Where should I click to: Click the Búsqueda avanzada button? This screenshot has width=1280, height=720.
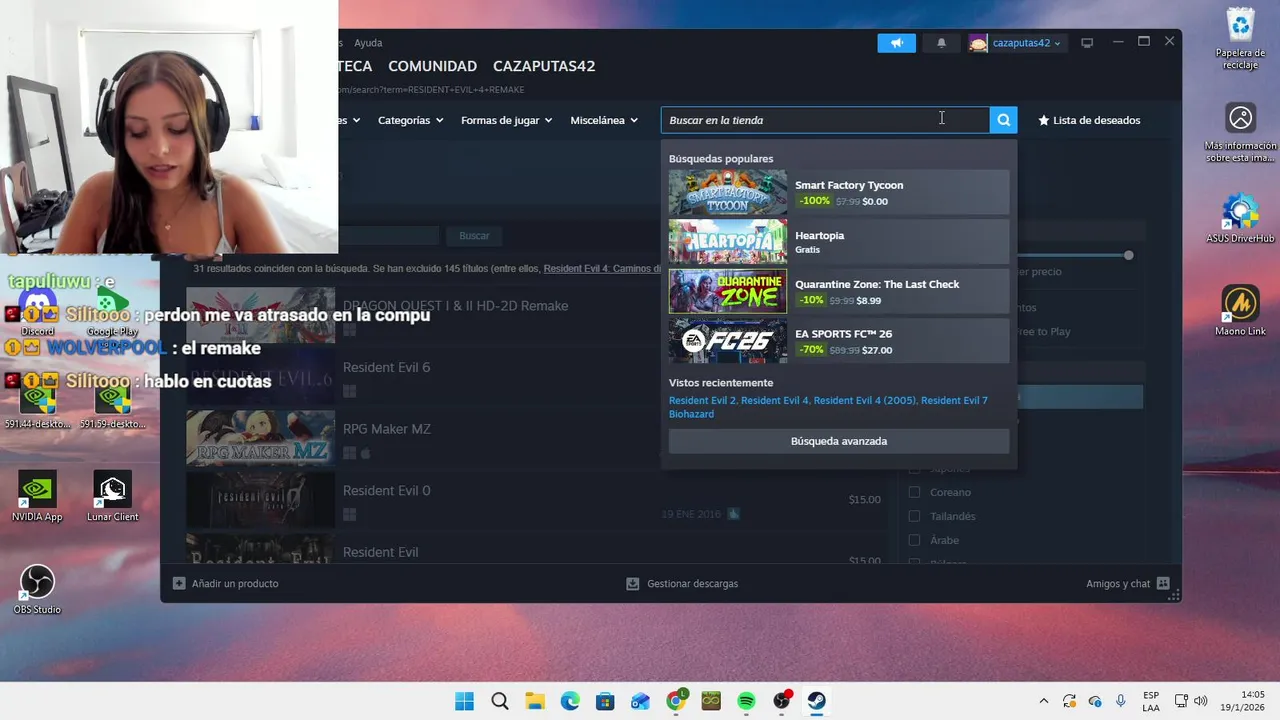(x=839, y=441)
